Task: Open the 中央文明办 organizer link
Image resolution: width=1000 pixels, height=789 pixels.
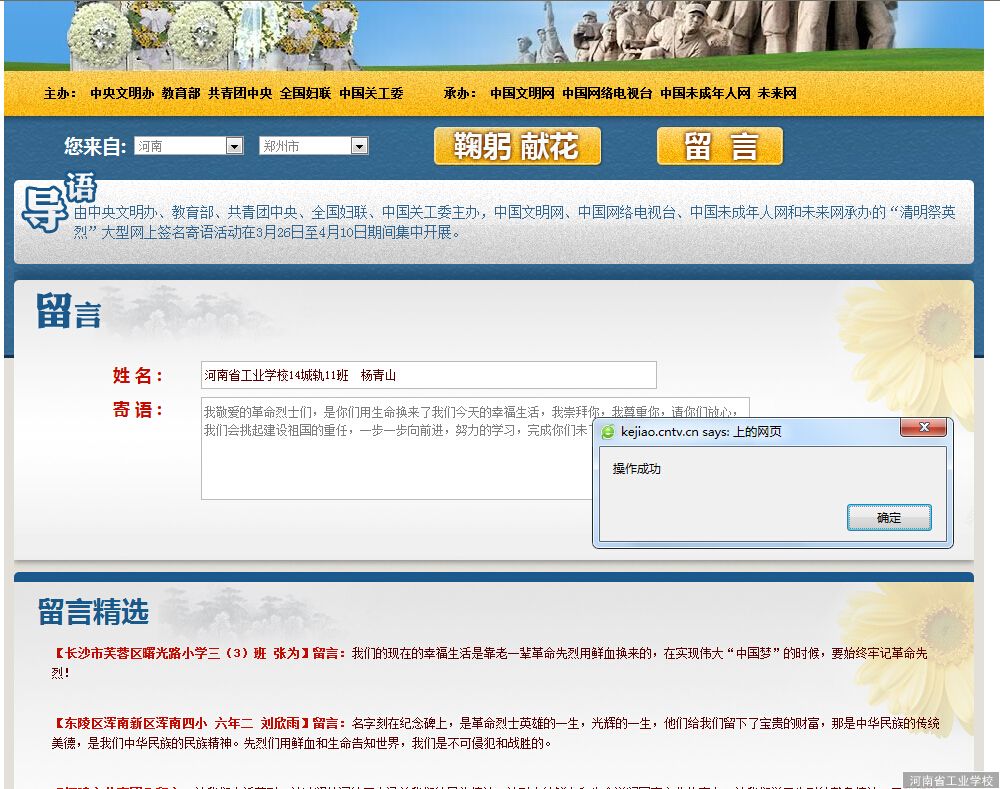Action: point(122,93)
